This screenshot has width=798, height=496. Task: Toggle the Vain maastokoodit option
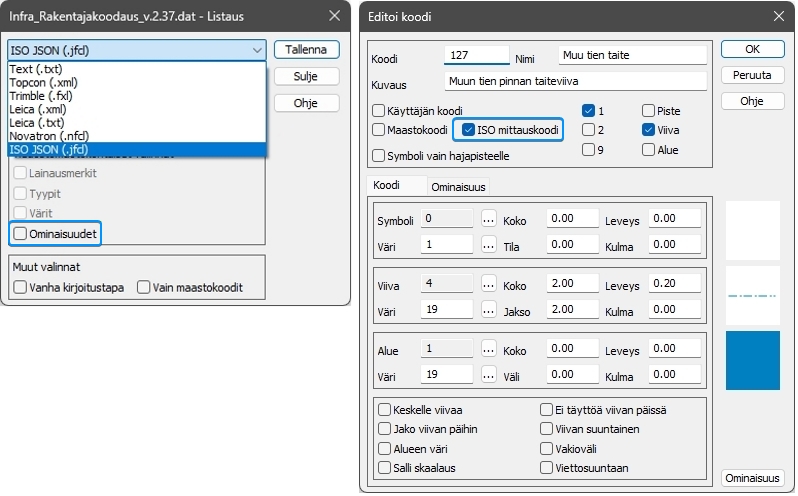pyautogui.click(x=144, y=287)
